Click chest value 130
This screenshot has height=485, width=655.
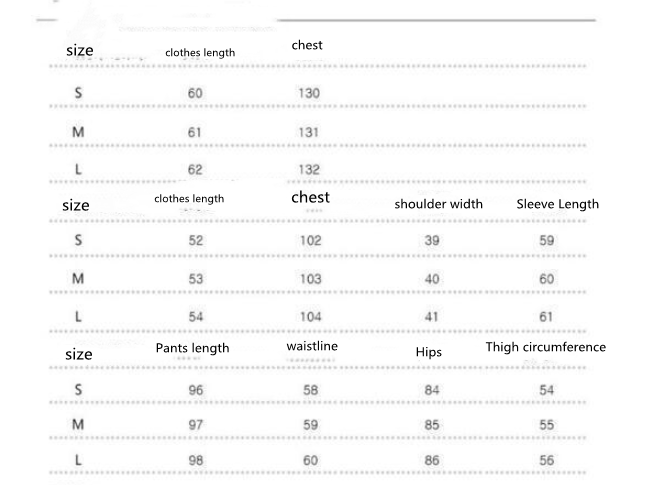pos(309,93)
